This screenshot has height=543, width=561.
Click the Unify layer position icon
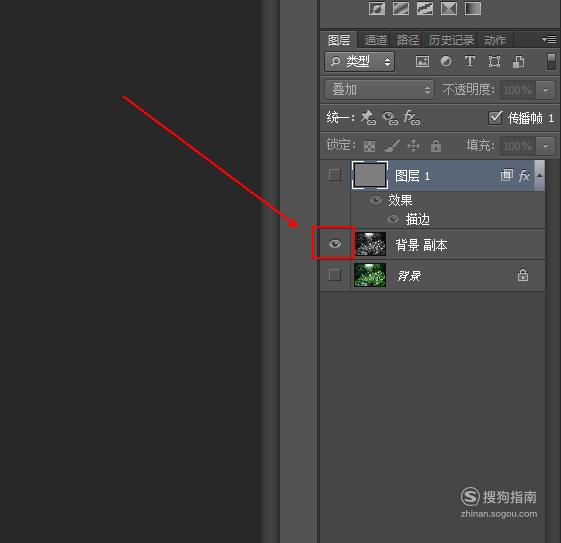[x=368, y=117]
